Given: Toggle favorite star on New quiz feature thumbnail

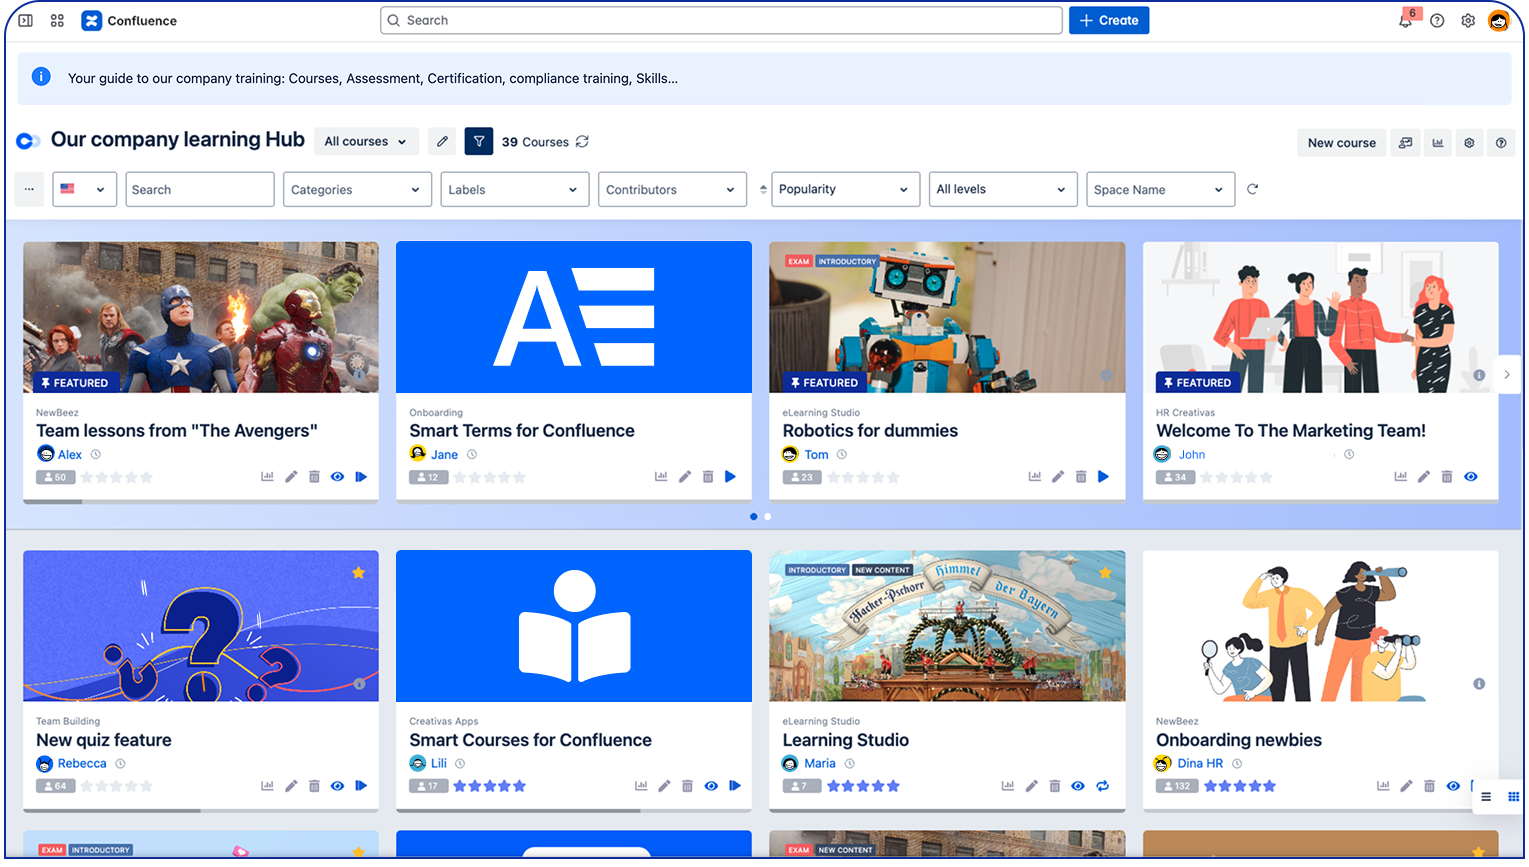Looking at the screenshot, I should coord(358,573).
